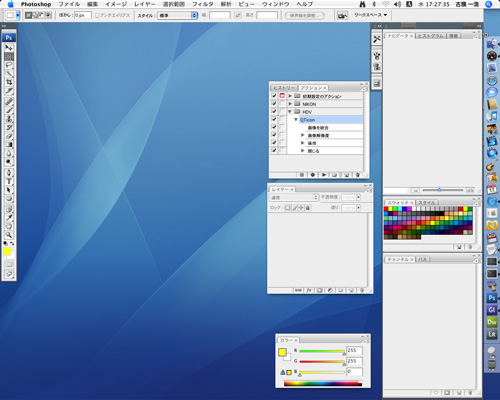Select the Blur tool
Screen dimensions: 500x400
[x=9, y=153]
